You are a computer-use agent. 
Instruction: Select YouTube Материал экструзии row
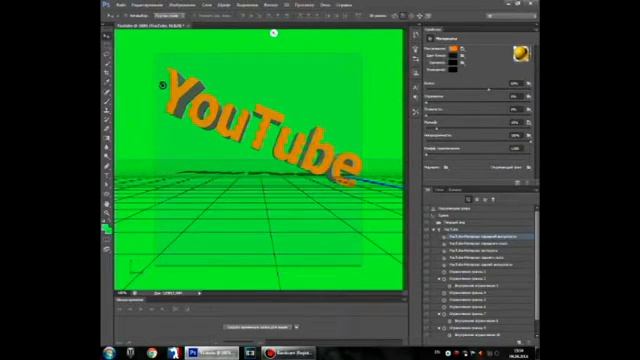[x=473, y=251]
